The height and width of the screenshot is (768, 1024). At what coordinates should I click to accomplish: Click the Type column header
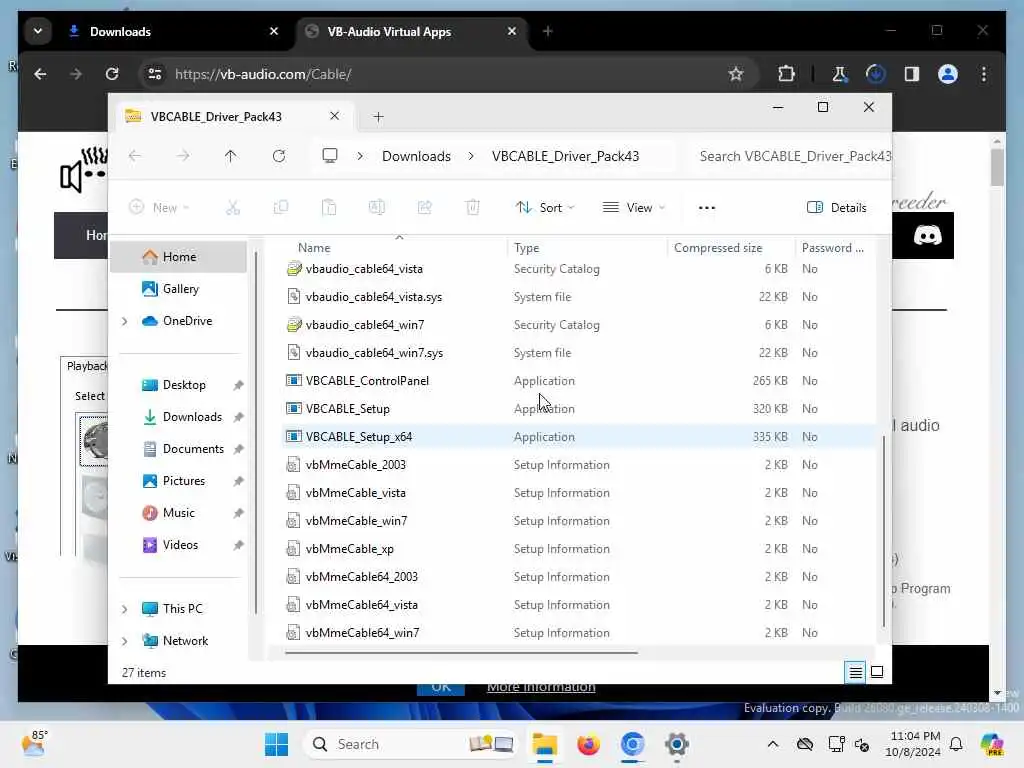pyautogui.click(x=526, y=248)
